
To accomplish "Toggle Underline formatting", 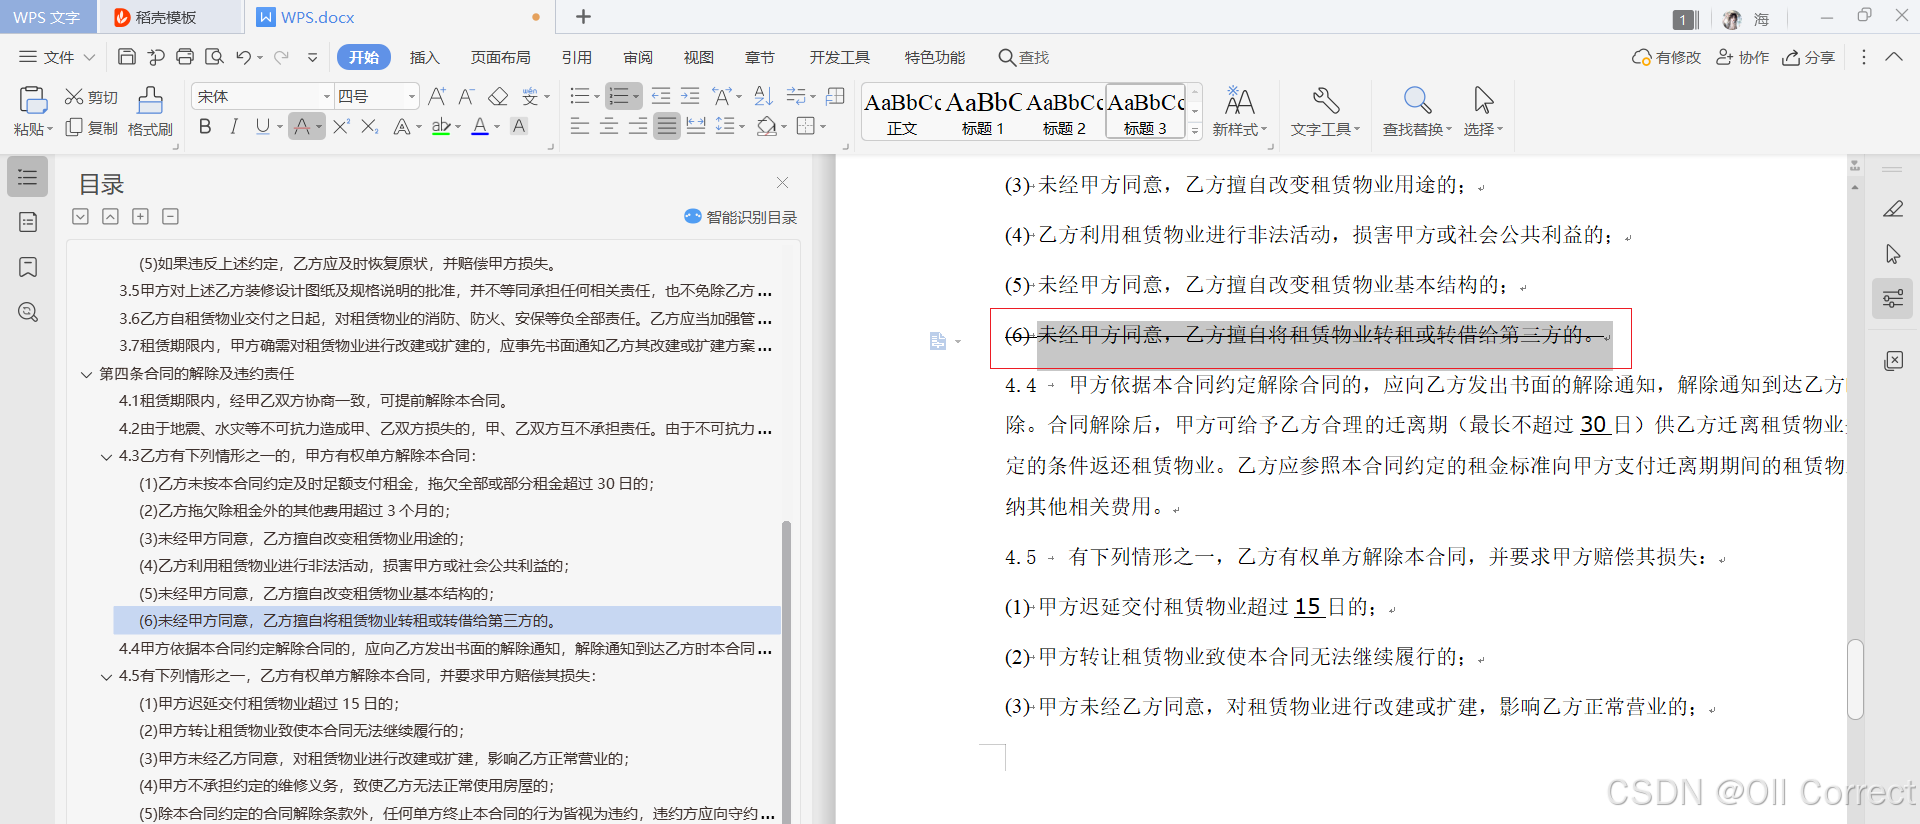I will click(262, 126).
